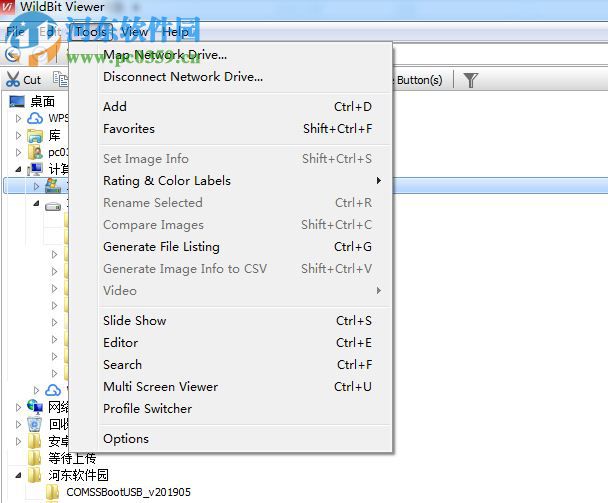Collapse the computer tree node
Screen dimensions: 608x503
(x=18, y=169)
